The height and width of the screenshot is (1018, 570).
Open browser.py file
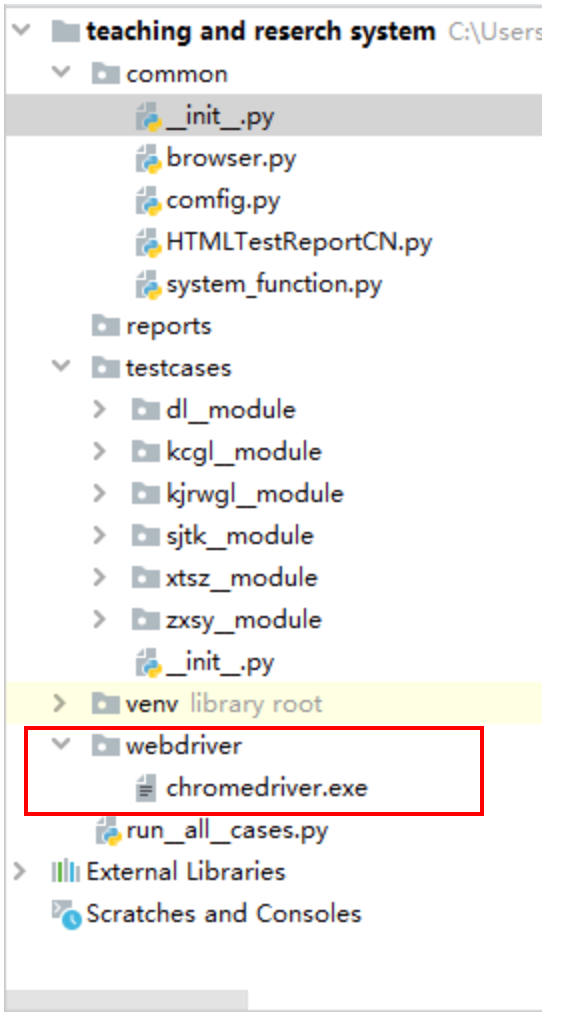point(231,158)
